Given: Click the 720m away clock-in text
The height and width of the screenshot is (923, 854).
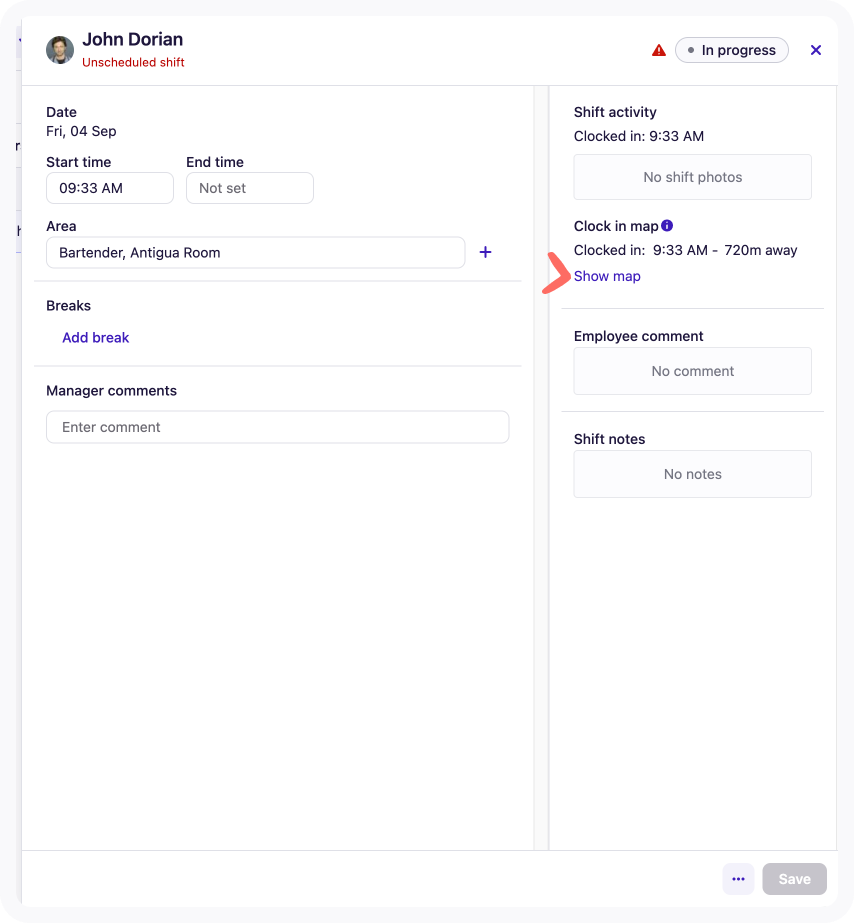Looking at the screenshot, I should click(x=760, y=250).
